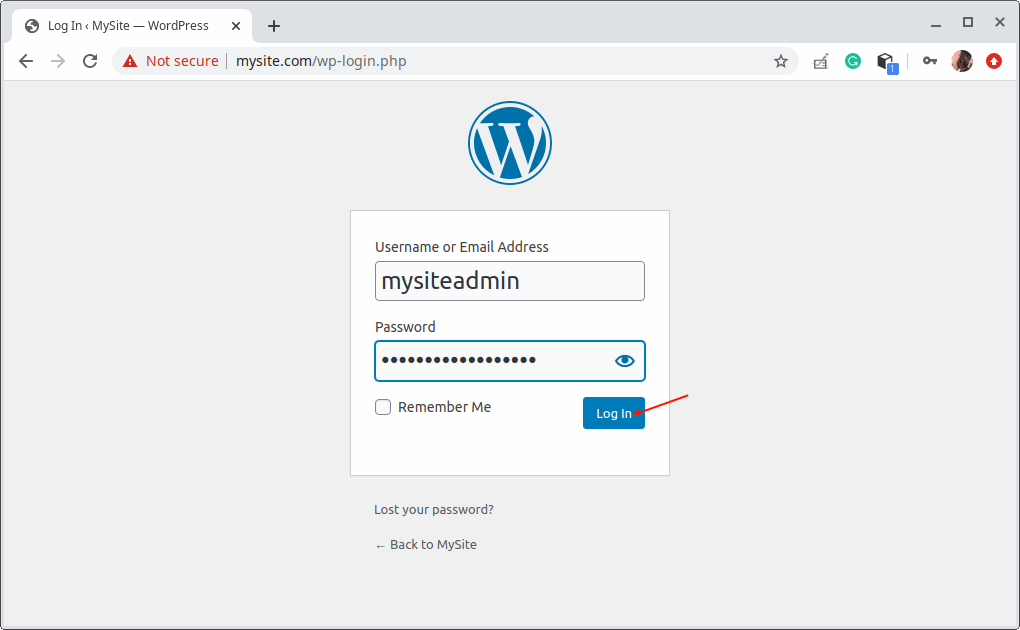Select the Log In MySite WordPress tab
The width and height of the screenshot is (1020, 630).
tap(128, 26)
